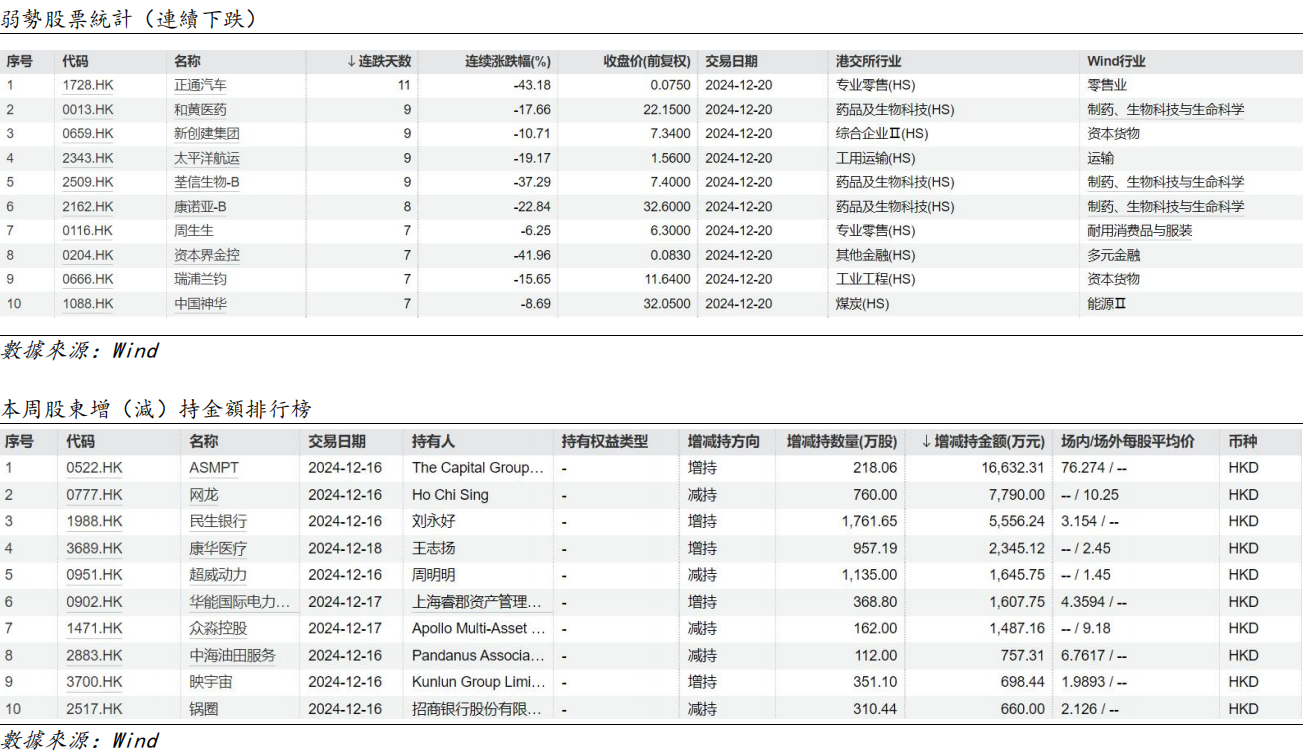Select stock code 0777.HK
1314x755 pixels.
tap(94, 495)
